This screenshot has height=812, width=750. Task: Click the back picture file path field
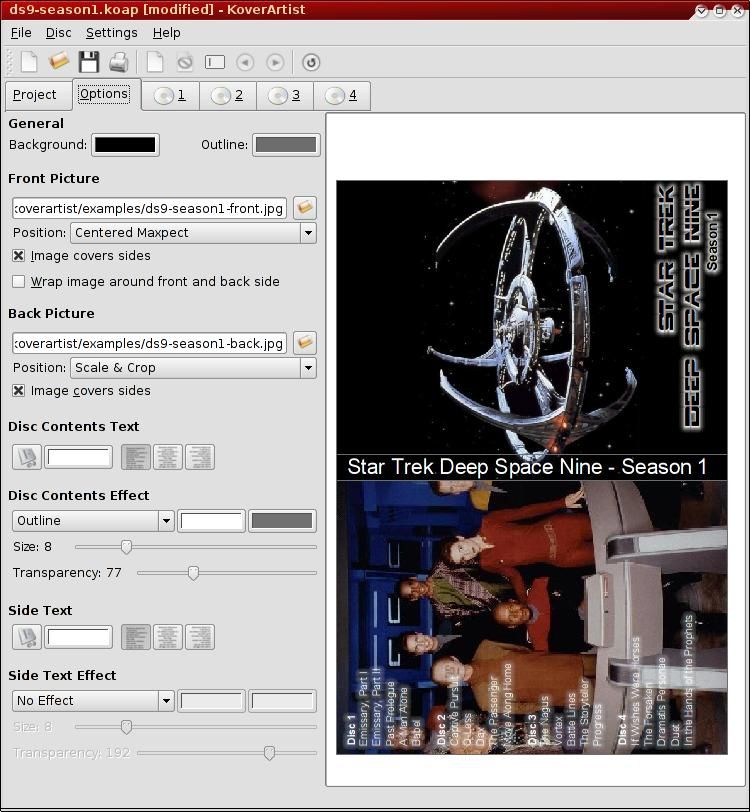tap(149, 343)
